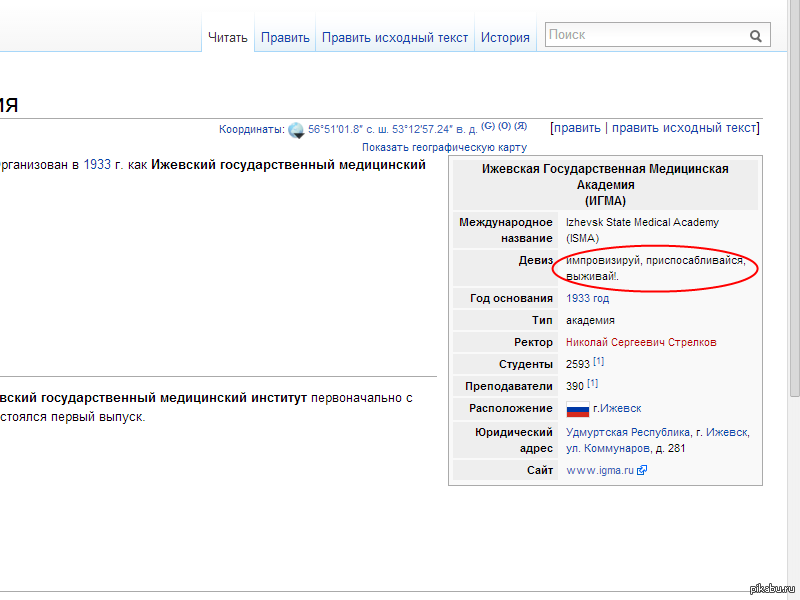Image resolution: width=800 pixels, height=600 pixels.
Task: Open the 1933 year link in text
Action: pyautogui.click(x=97, y=165)
